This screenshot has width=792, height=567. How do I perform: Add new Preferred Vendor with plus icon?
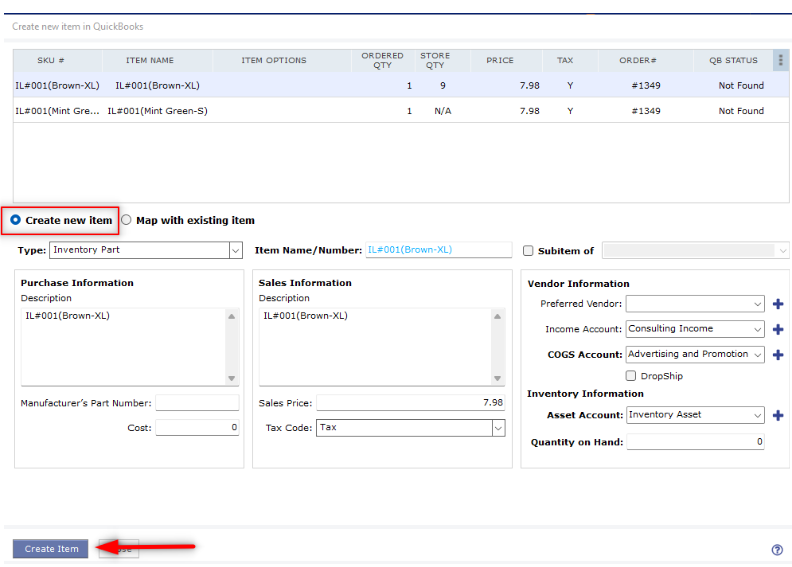pyautogui.click(x=778, y=304)
